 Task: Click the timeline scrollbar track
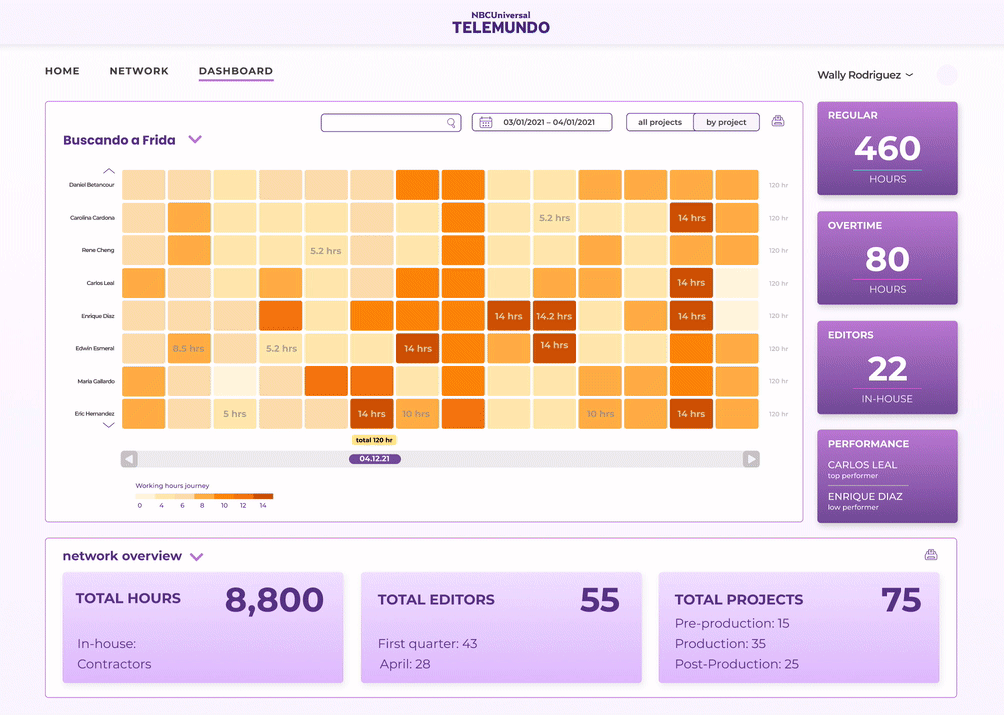tap(440, 459)
